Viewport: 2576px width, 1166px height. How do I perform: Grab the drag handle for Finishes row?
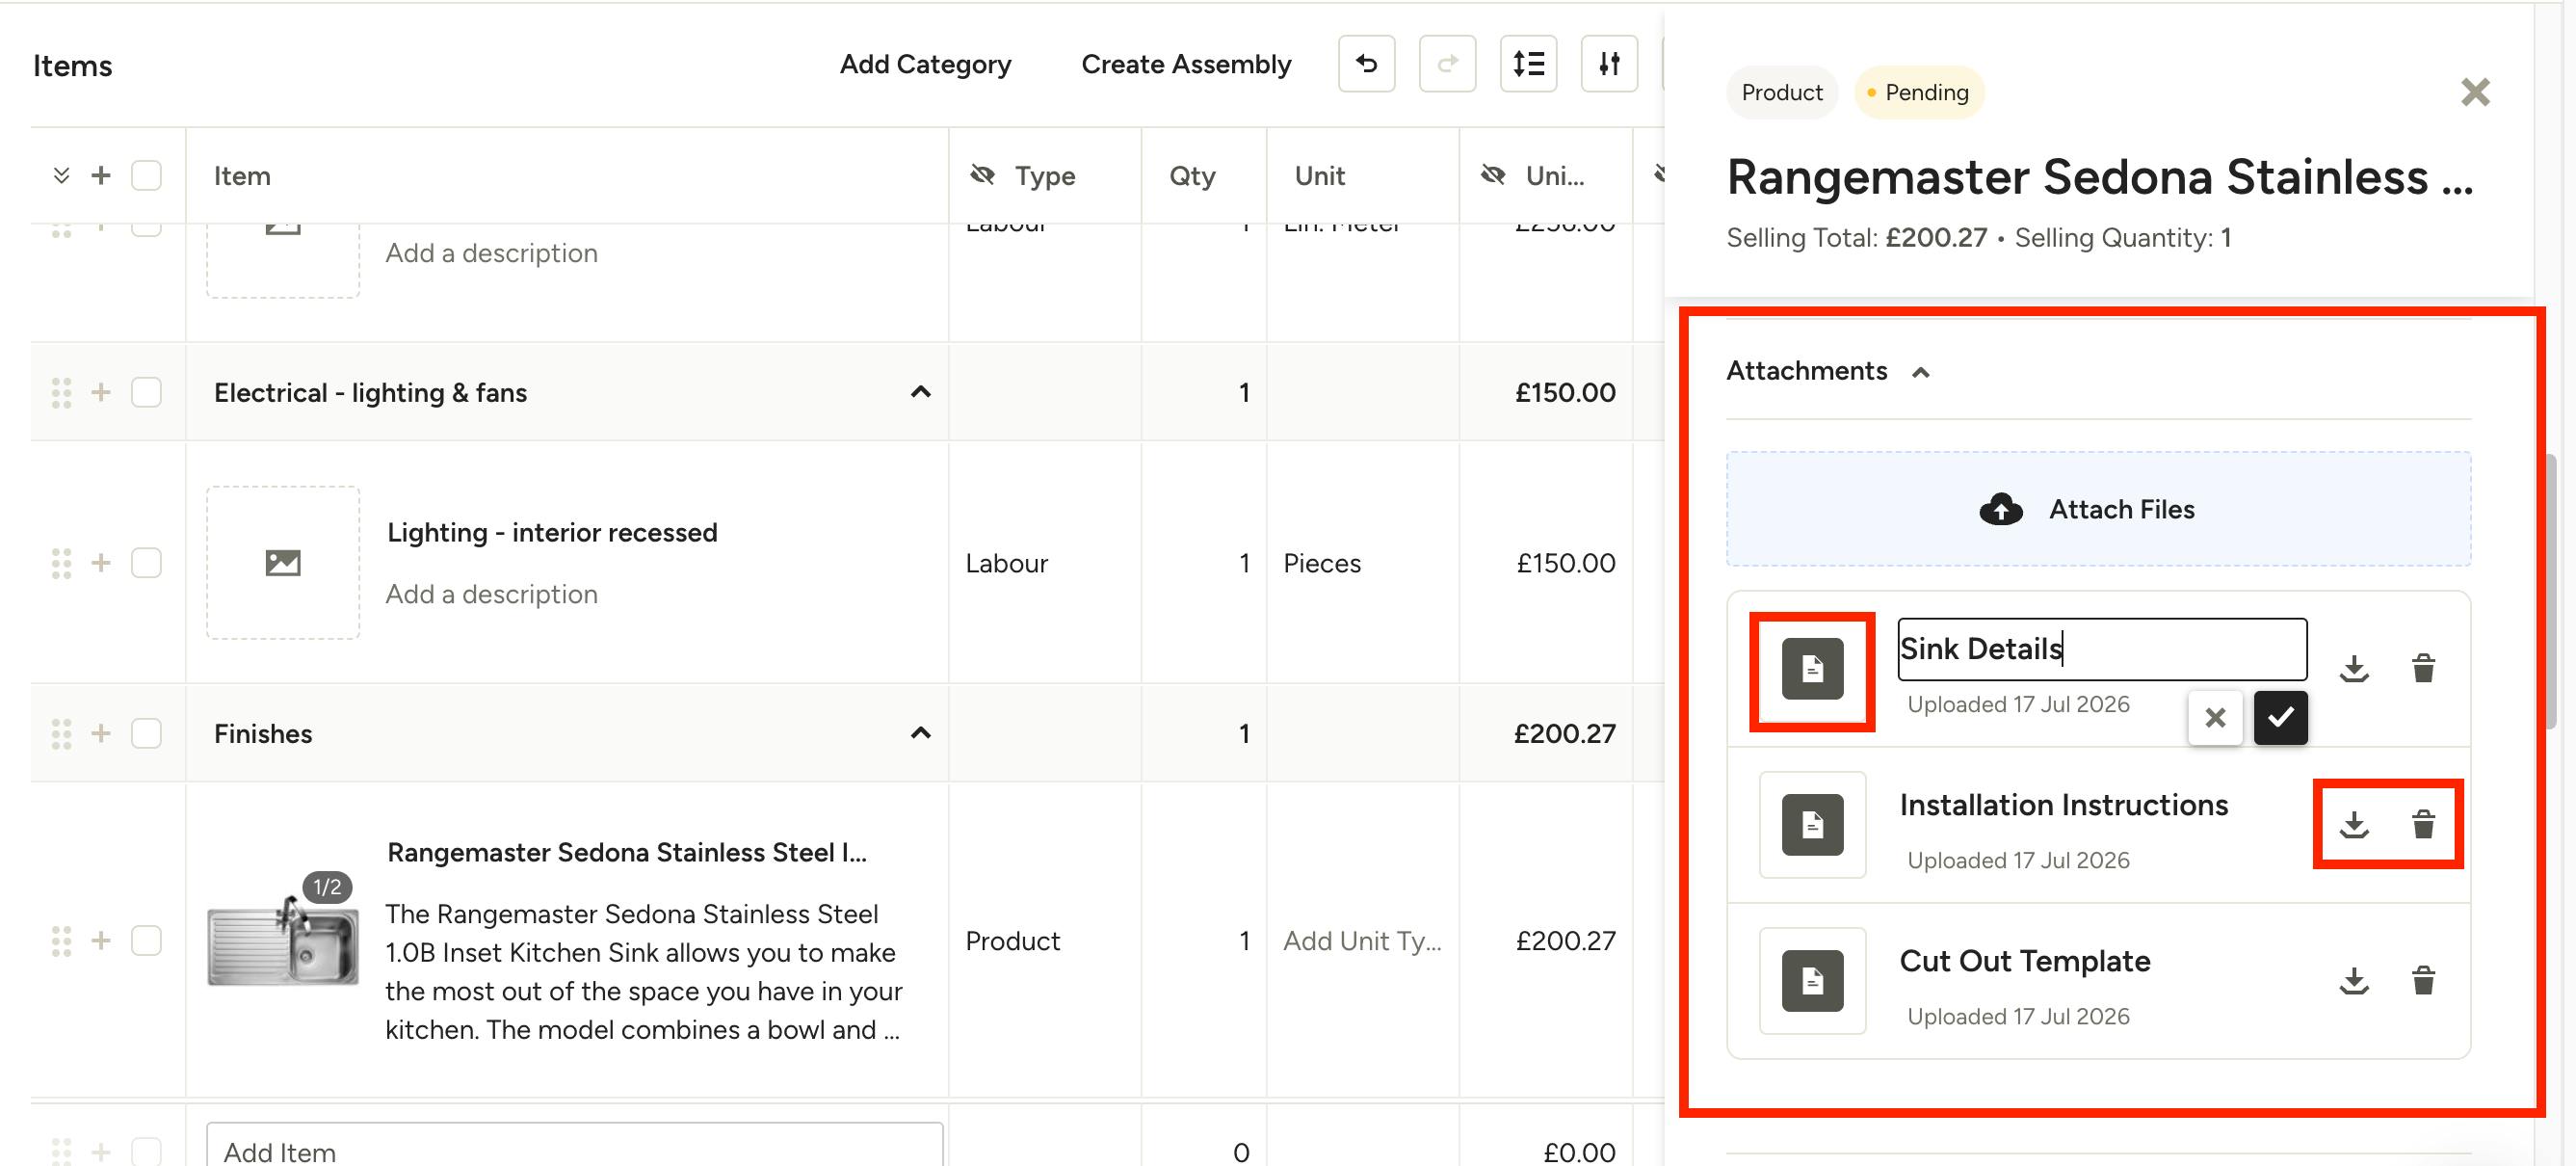click(61, 733)
